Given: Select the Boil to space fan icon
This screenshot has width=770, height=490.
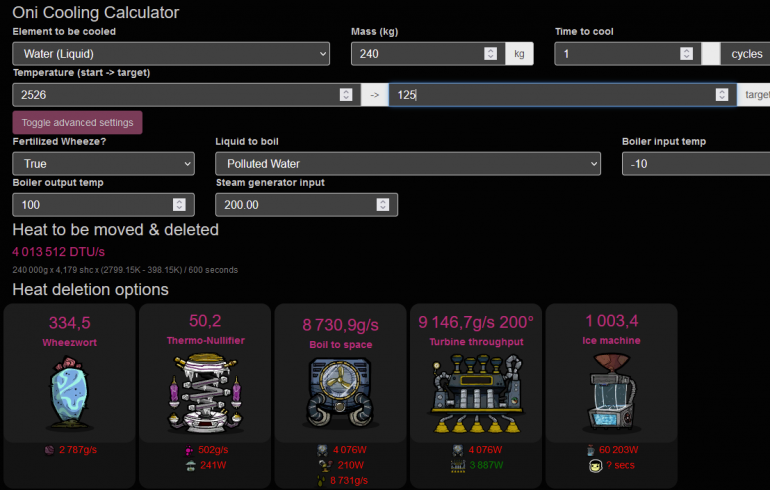Looking at the screenshot, I should (x=340, y=398).
